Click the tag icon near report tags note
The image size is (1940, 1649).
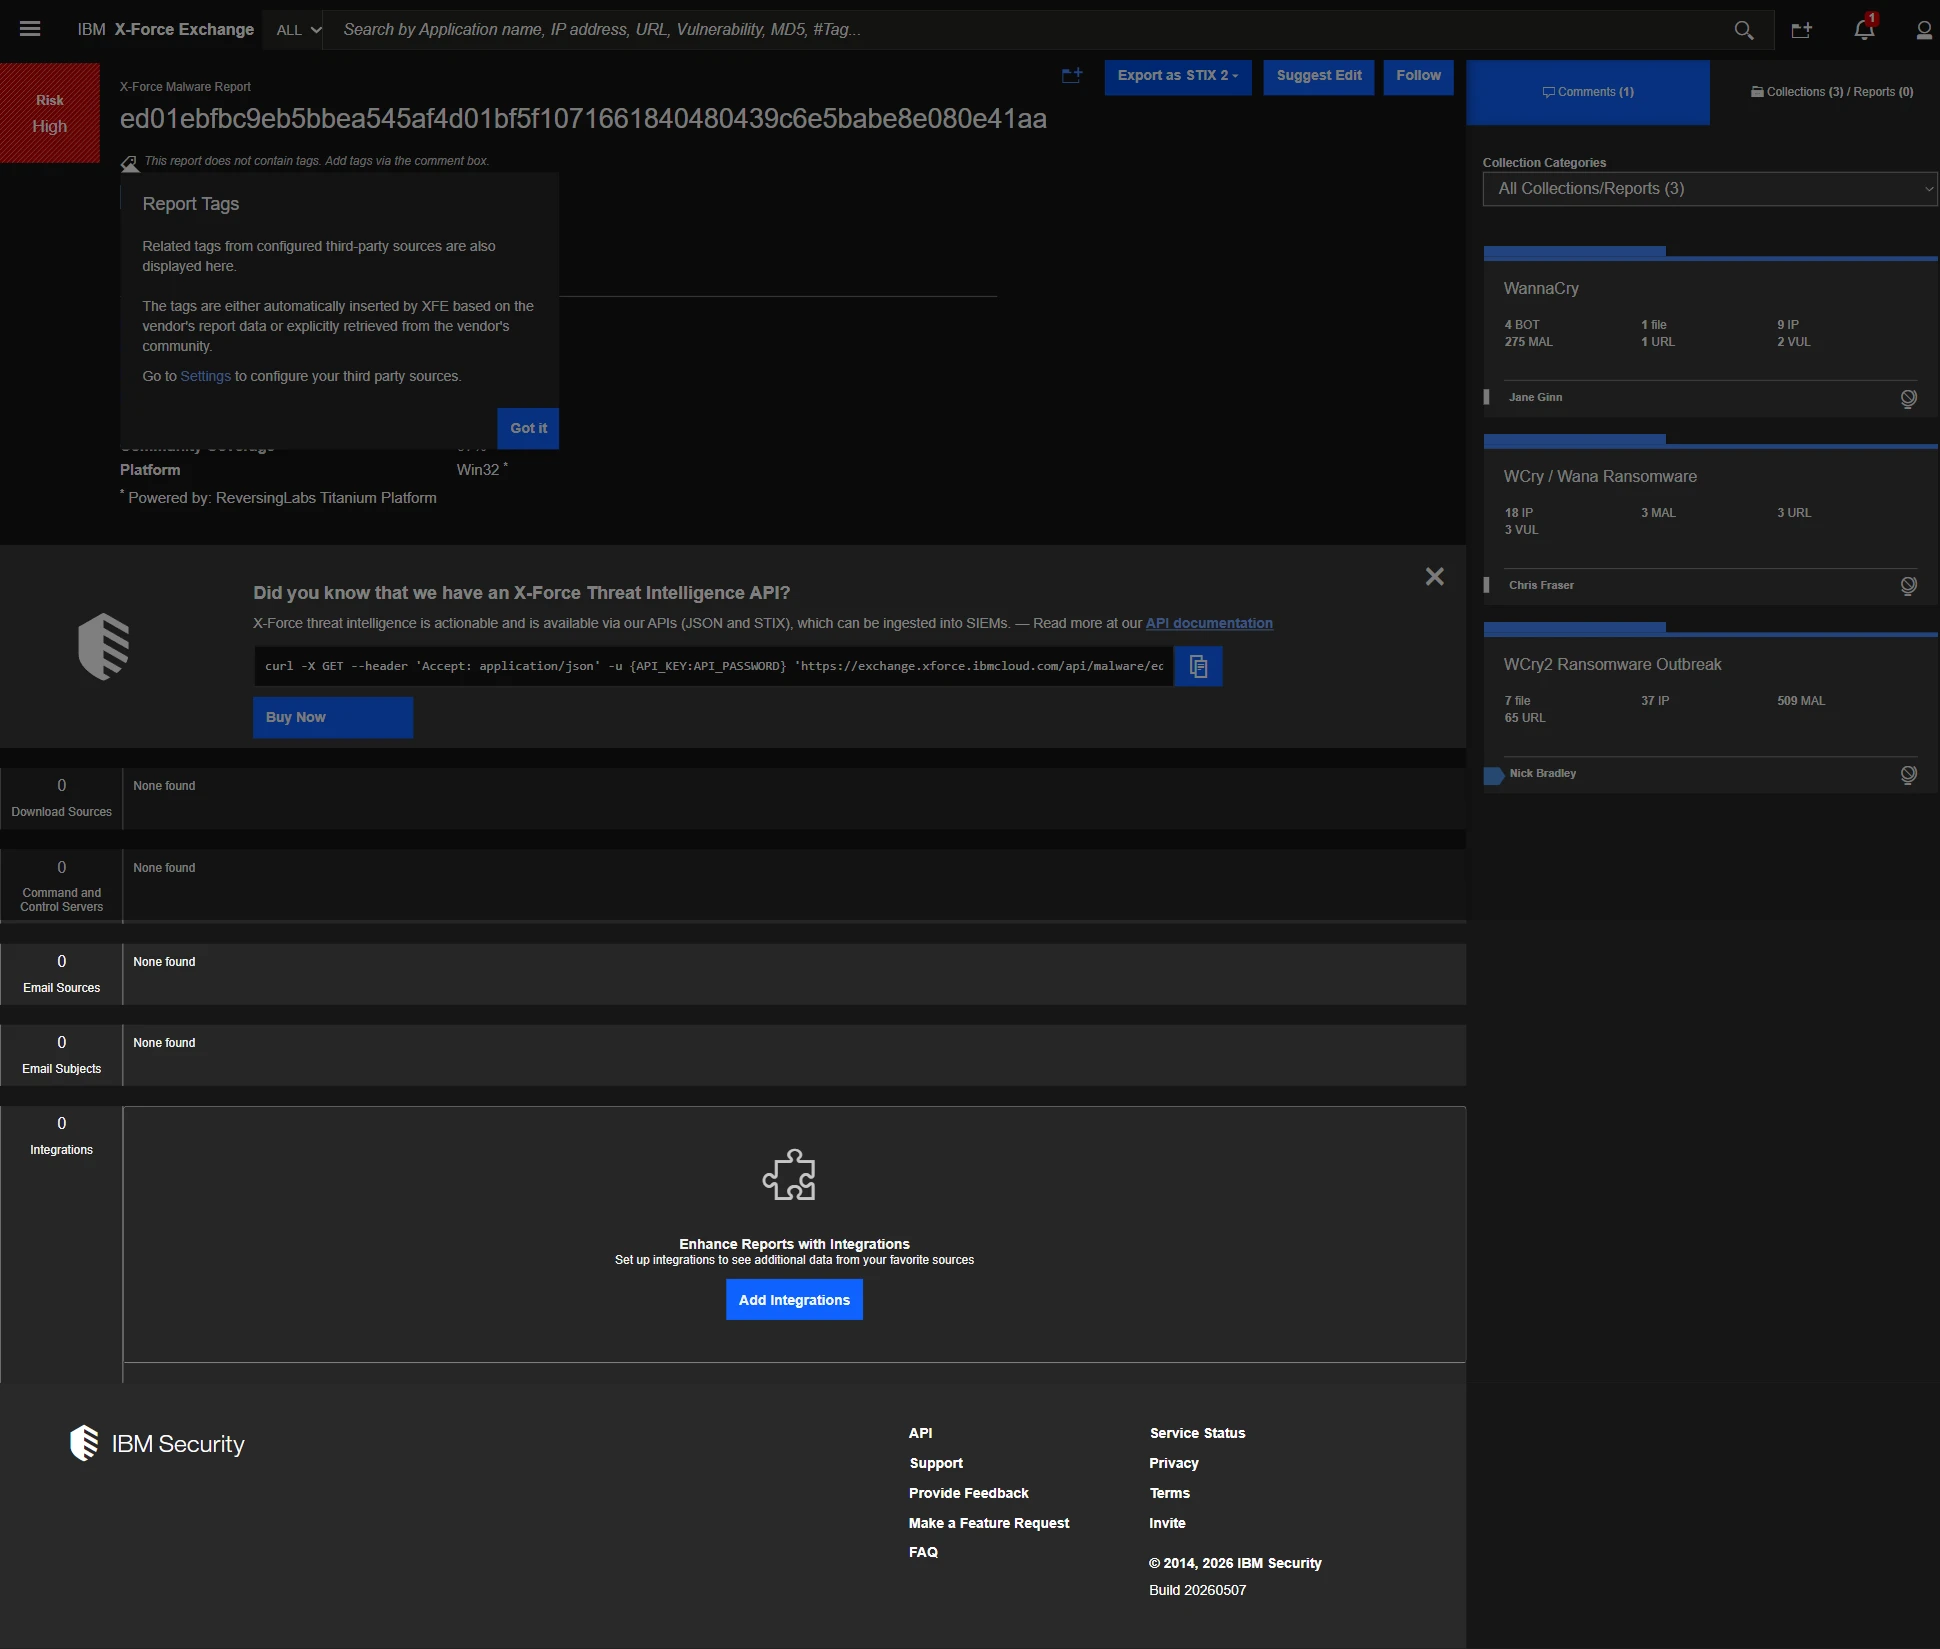[130, 164]
